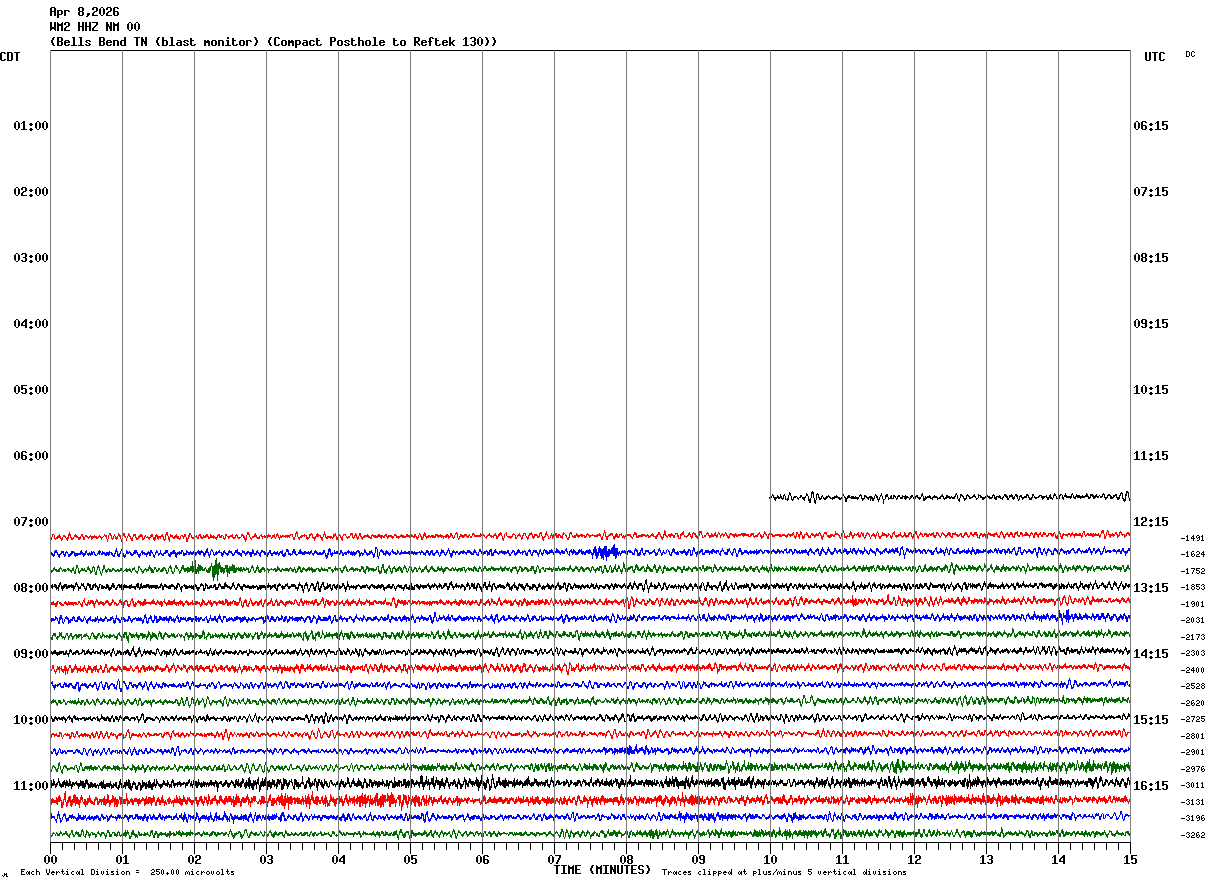Click the blue event burst near minute 08
Screen dimensions: 1210x886
tap(606, 552)
